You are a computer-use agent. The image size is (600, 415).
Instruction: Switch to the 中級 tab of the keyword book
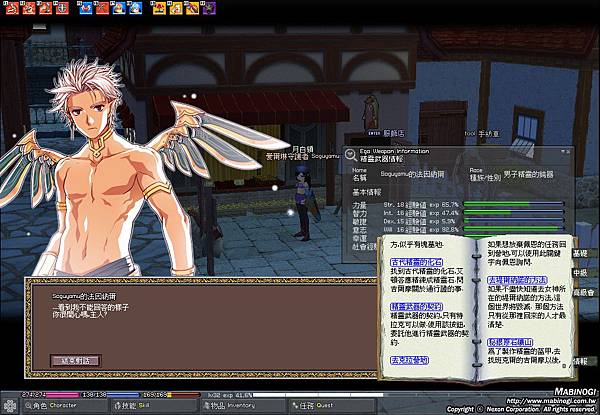(582, 273)
